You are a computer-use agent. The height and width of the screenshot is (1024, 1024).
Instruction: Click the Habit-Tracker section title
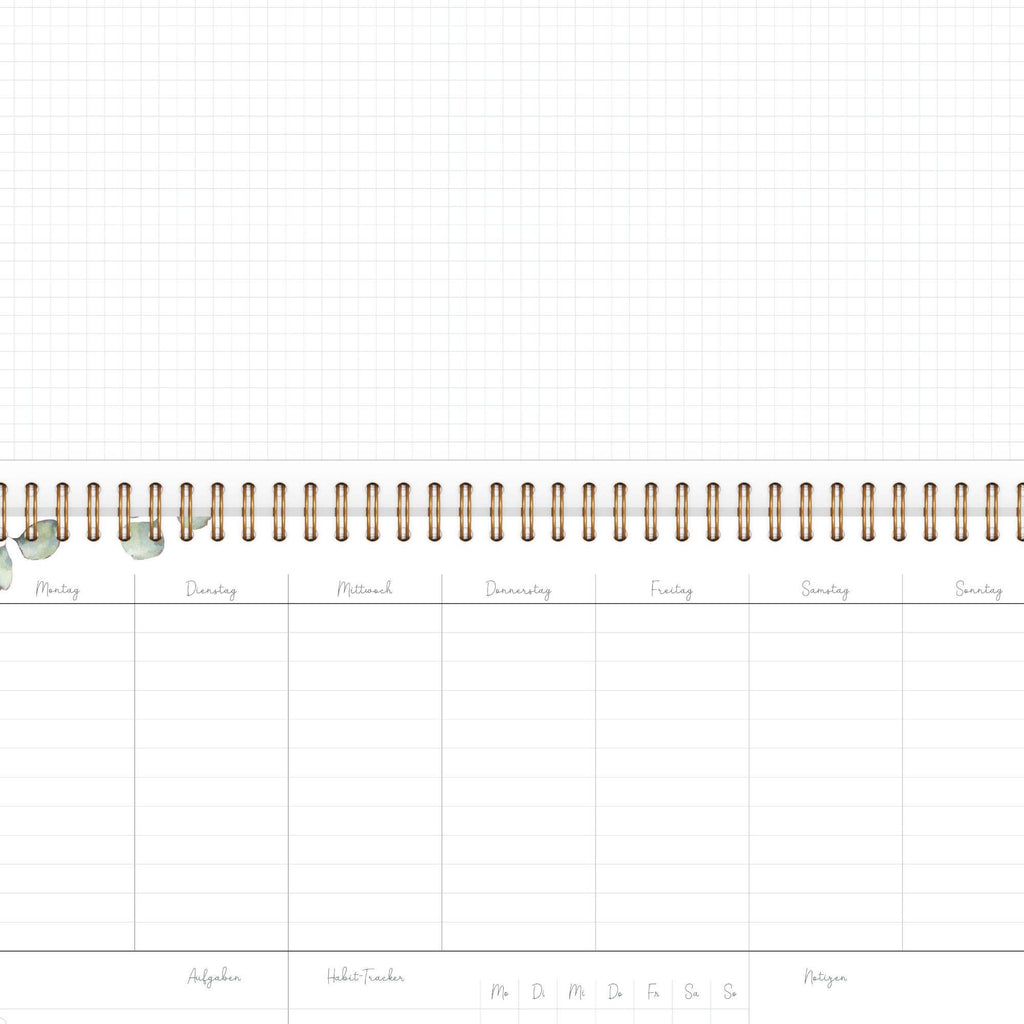[x=365, y=977]
